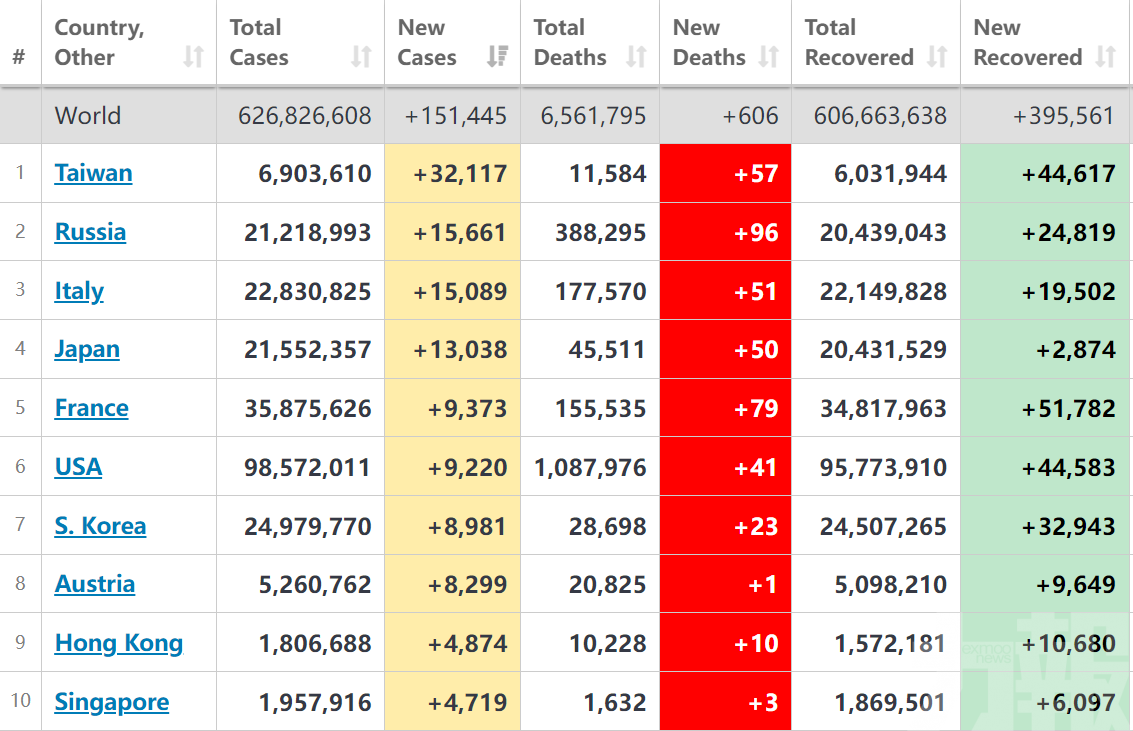
Task: Sort table by Total Cases arrows
Action: pyautogui.click(x=361, y=56)
